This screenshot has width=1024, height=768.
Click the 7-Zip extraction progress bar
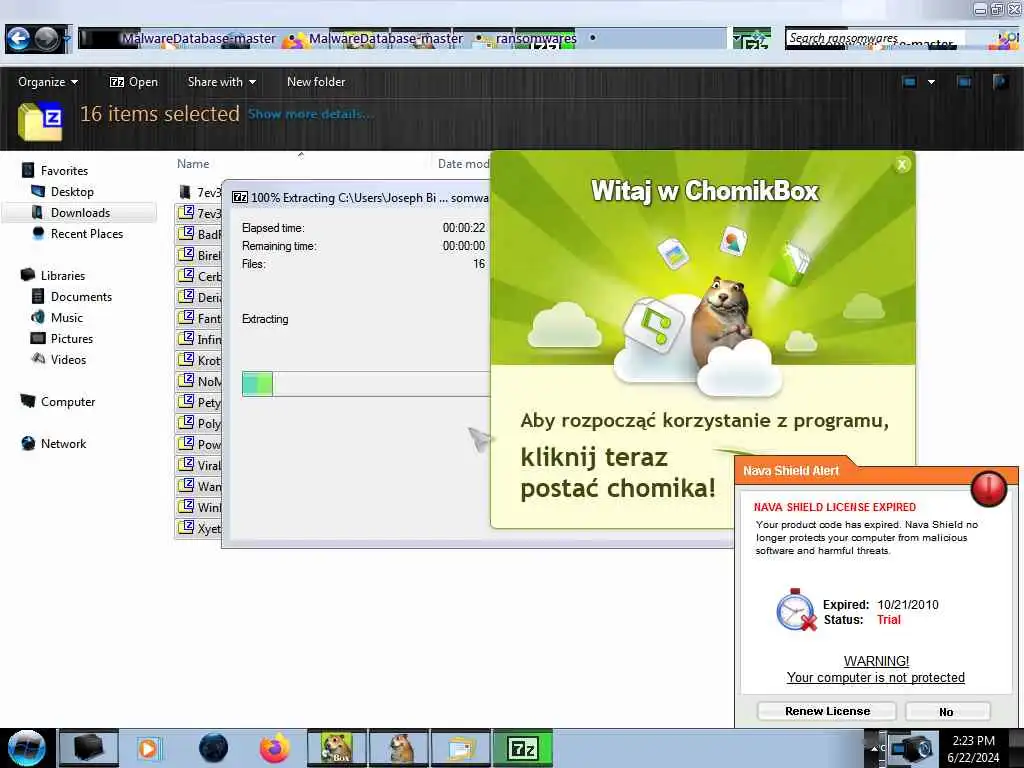[x=366, y=384]
